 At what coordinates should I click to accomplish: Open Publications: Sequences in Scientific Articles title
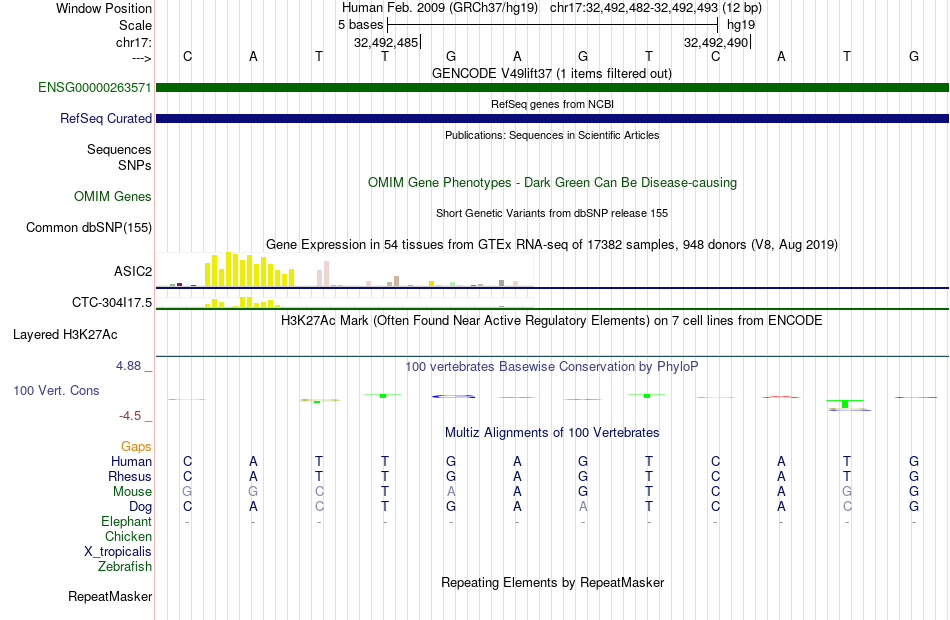tap(552, 135)
